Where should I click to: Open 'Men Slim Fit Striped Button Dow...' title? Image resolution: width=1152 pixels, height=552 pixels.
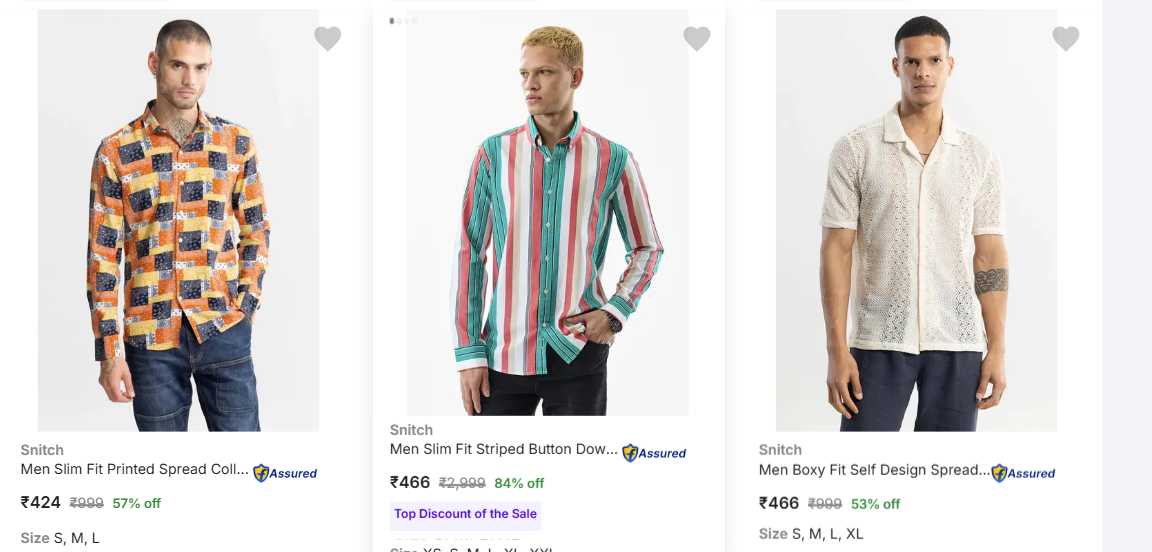503,449
